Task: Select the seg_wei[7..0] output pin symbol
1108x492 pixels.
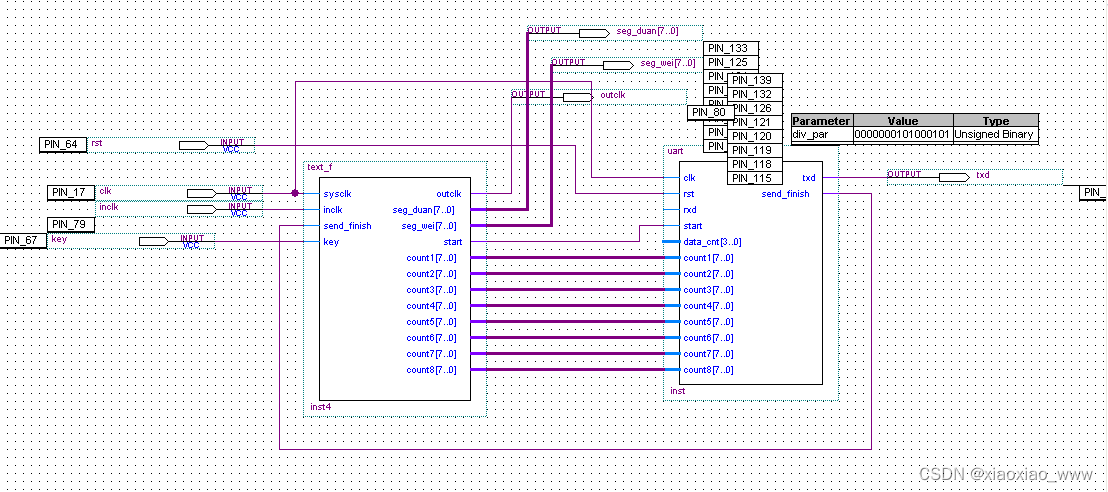Action: click(x=618, y=65)
